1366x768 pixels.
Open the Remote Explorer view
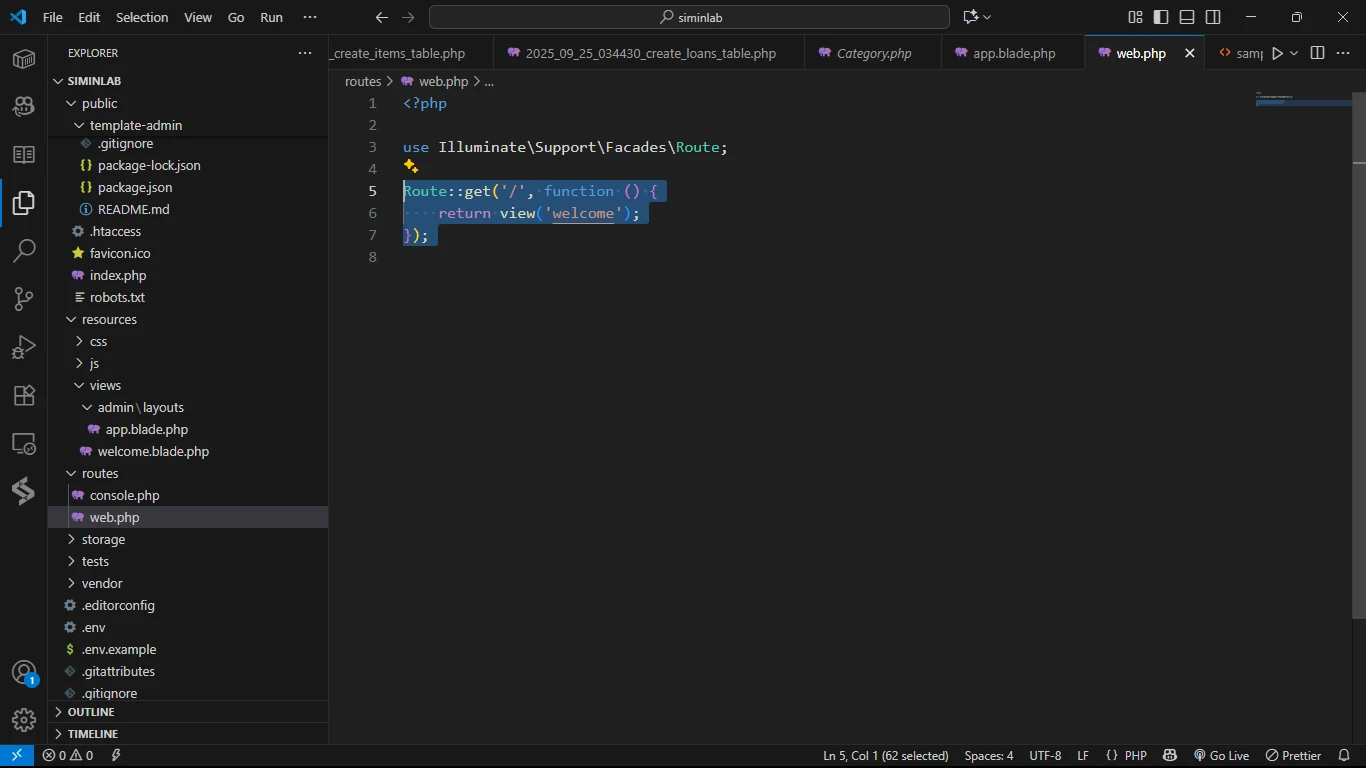(x=24, y=442)
